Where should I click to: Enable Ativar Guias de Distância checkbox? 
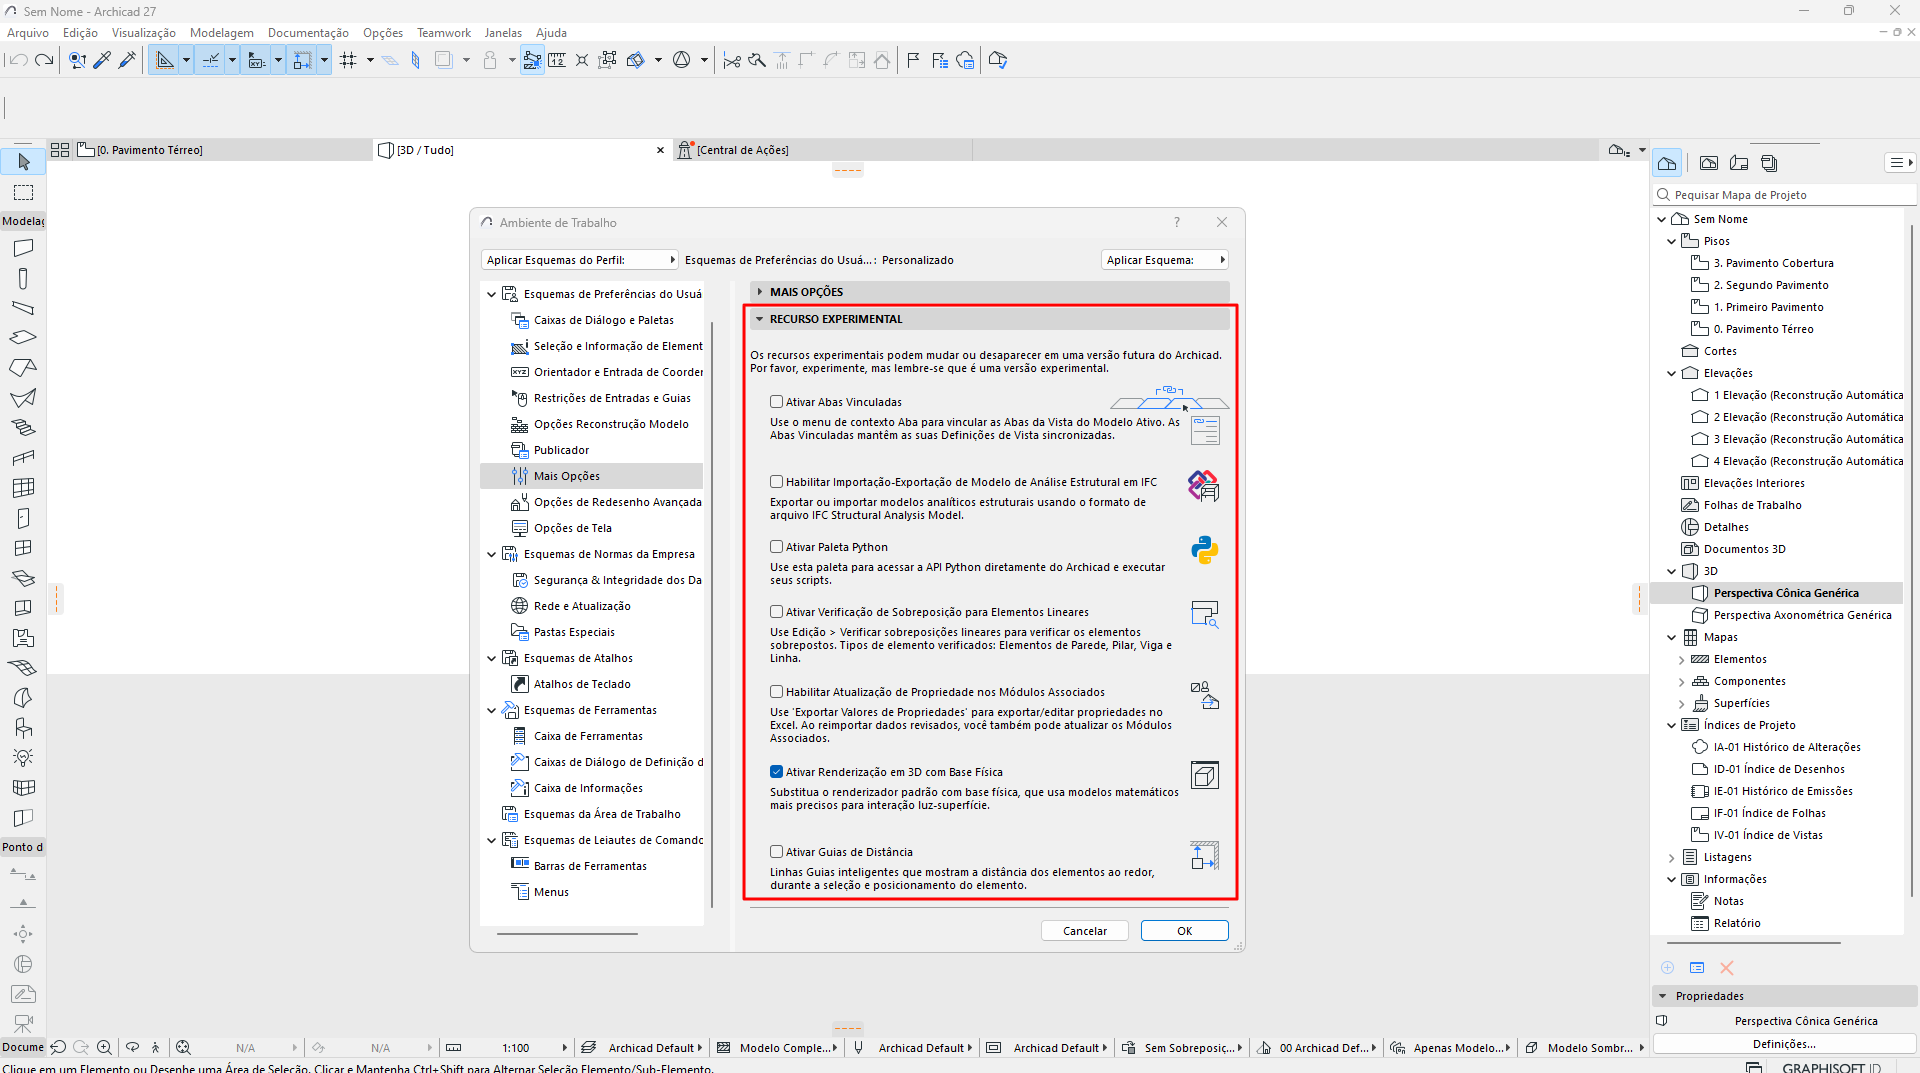776,852
